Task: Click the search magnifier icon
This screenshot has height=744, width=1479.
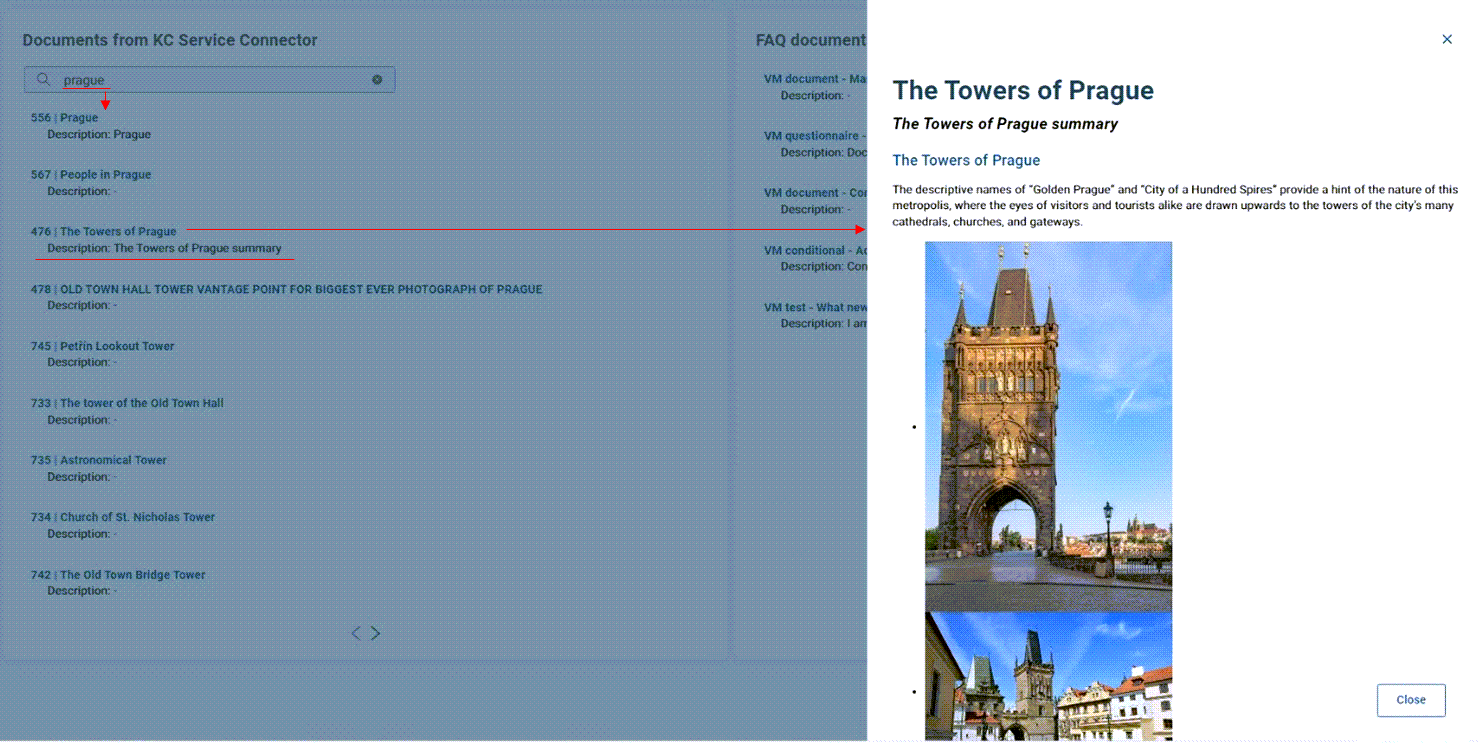Action: [43, 79]
